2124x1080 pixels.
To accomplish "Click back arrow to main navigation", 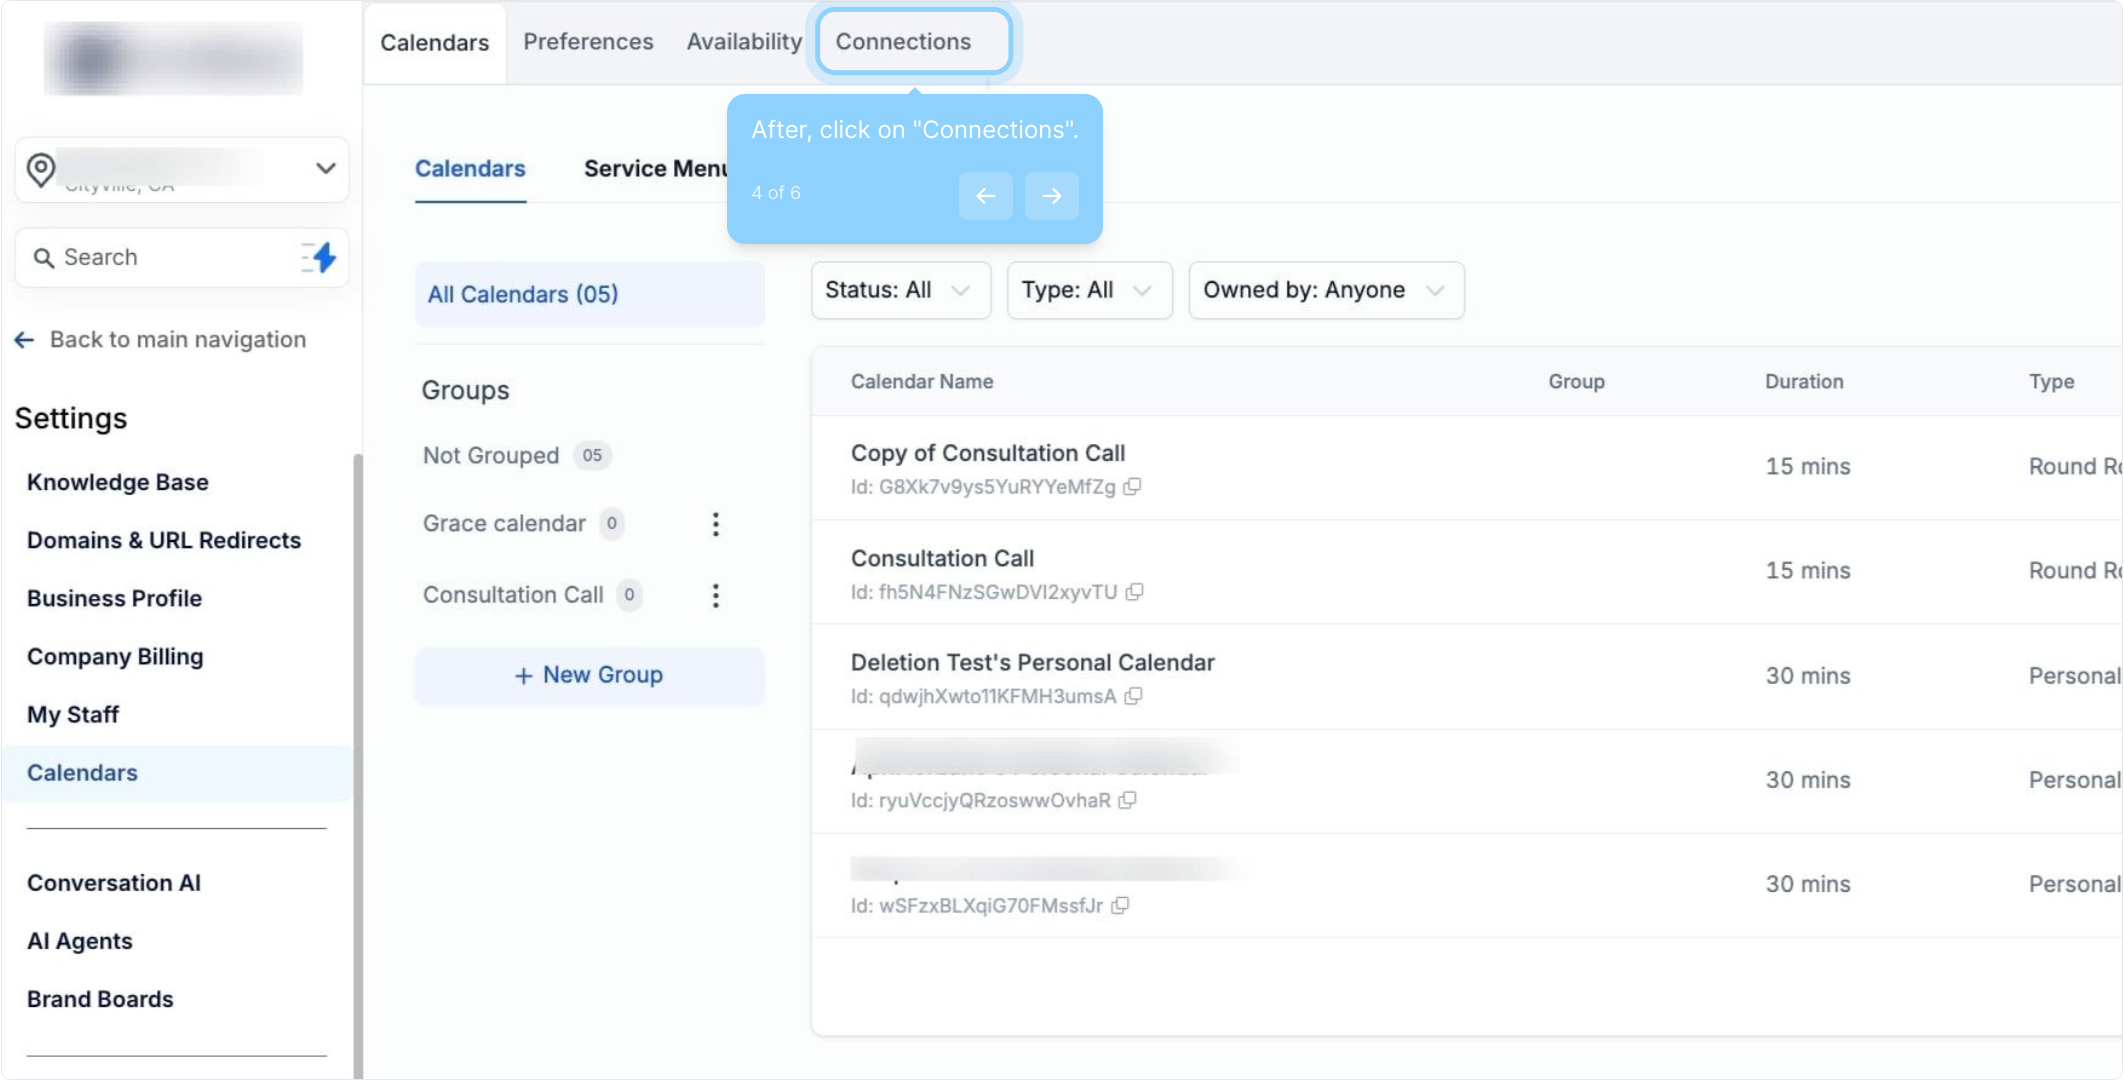I will coord(25,340).
